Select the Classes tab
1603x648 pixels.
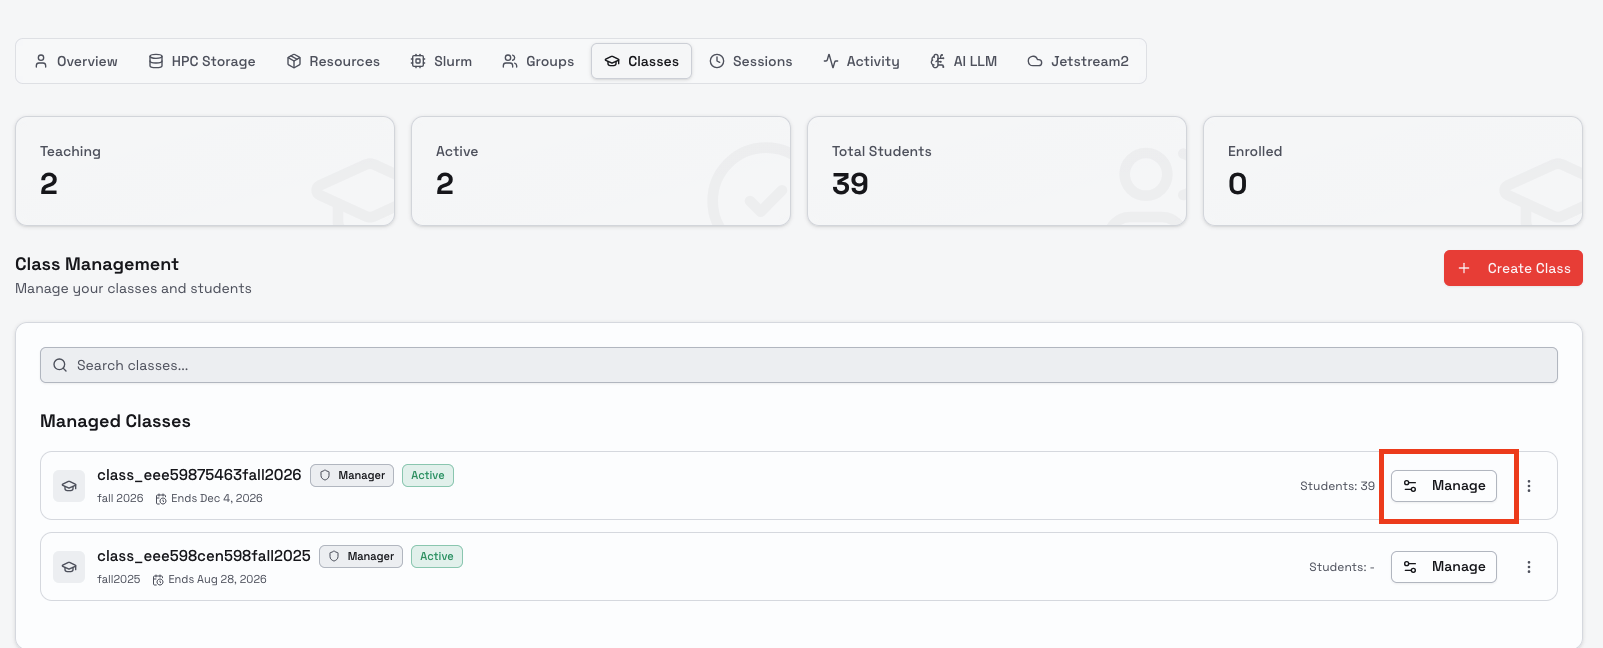(641, 61)
